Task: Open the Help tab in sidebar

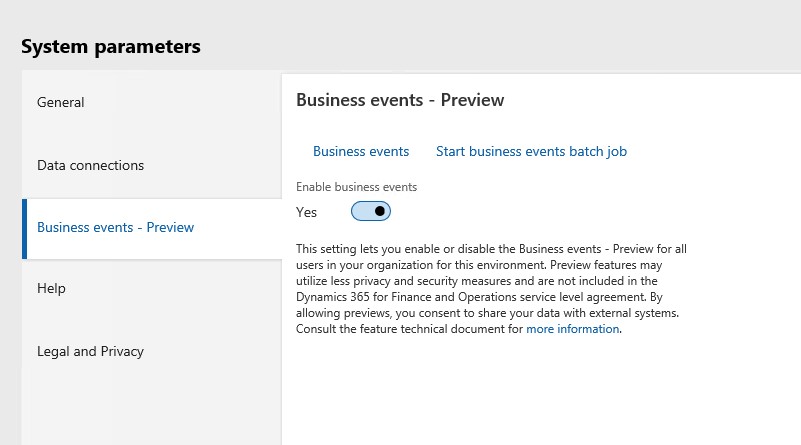Action: pyautogui.click(x=51, y=288)
